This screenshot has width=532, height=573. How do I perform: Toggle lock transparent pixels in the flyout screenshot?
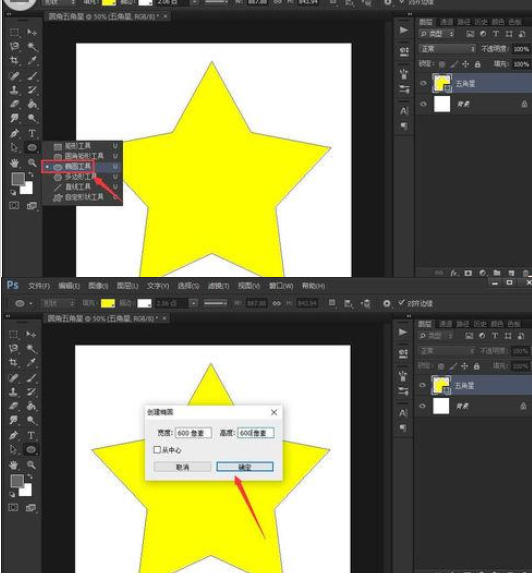[x=442, y=64]
